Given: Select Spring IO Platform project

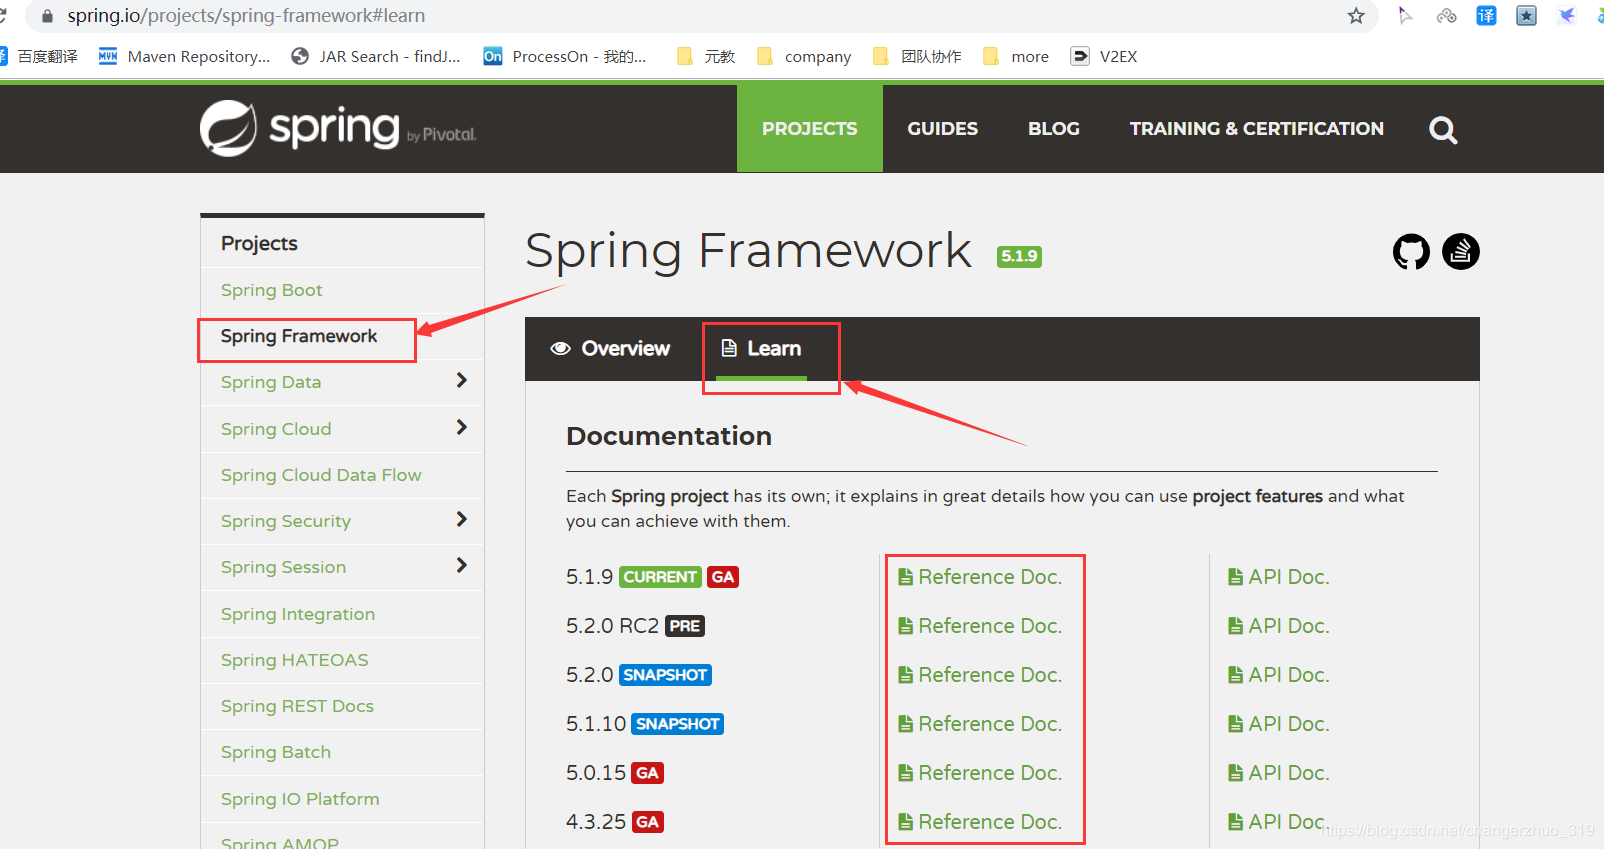Looking at the screenshot, I should [300, 799].
